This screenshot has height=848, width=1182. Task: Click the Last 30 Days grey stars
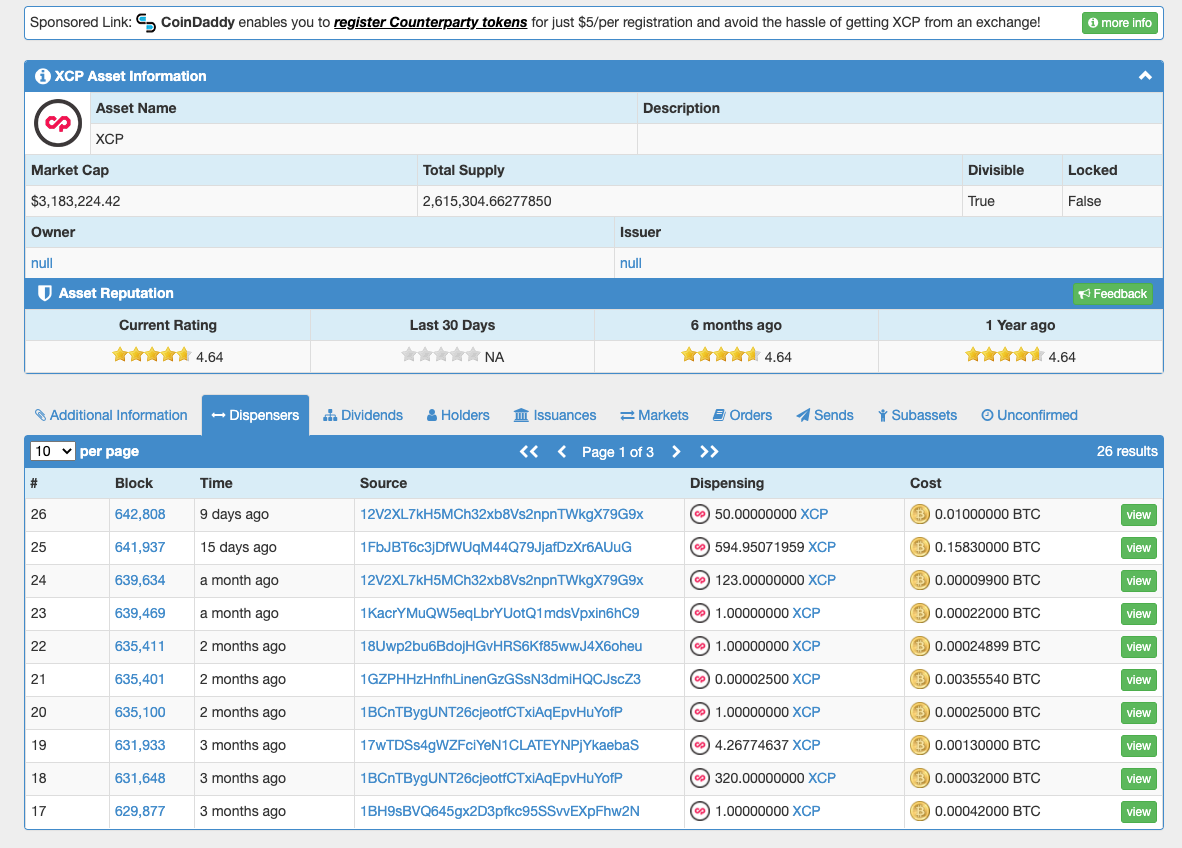point(440,355)
